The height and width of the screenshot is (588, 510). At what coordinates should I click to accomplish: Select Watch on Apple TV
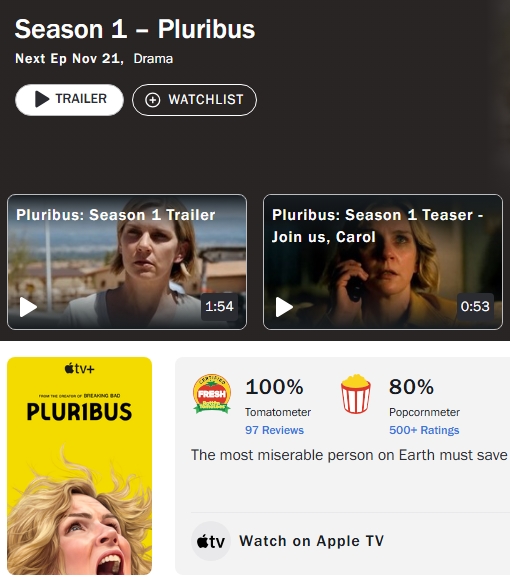312,541
